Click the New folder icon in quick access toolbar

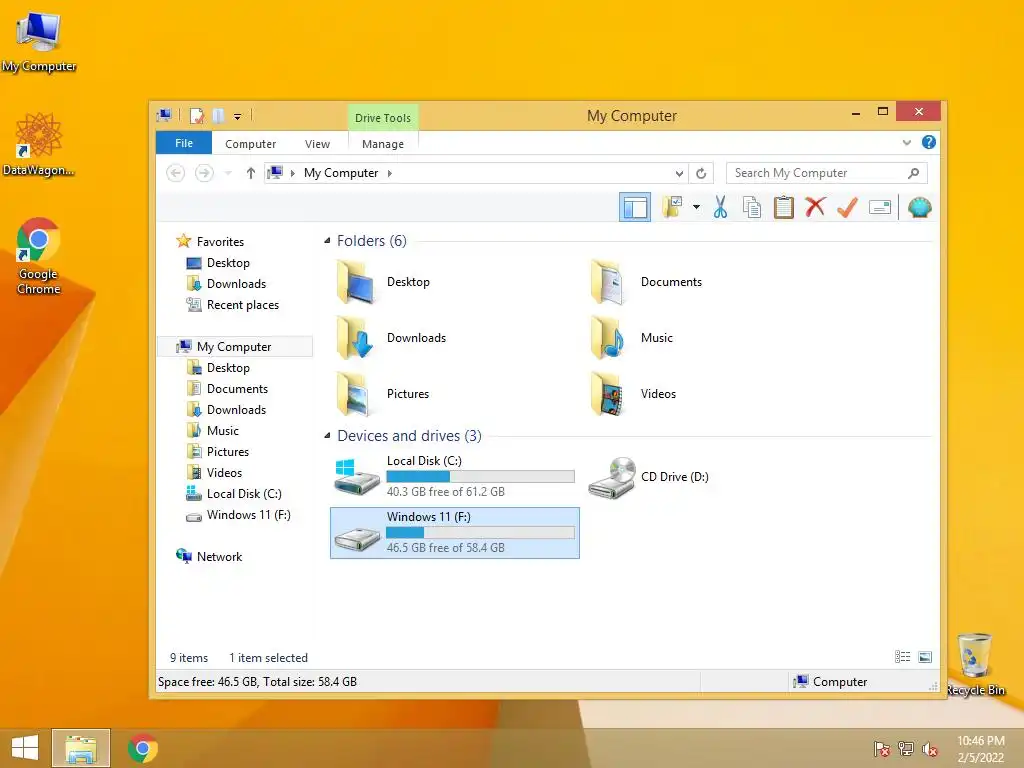218,116
